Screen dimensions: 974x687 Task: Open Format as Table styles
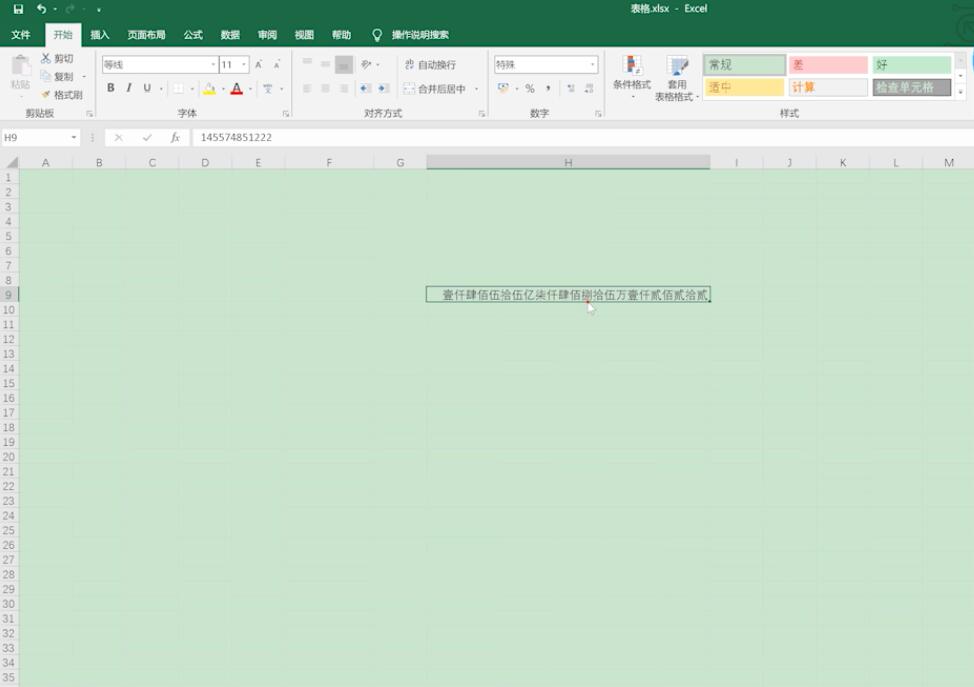[676, 78]
